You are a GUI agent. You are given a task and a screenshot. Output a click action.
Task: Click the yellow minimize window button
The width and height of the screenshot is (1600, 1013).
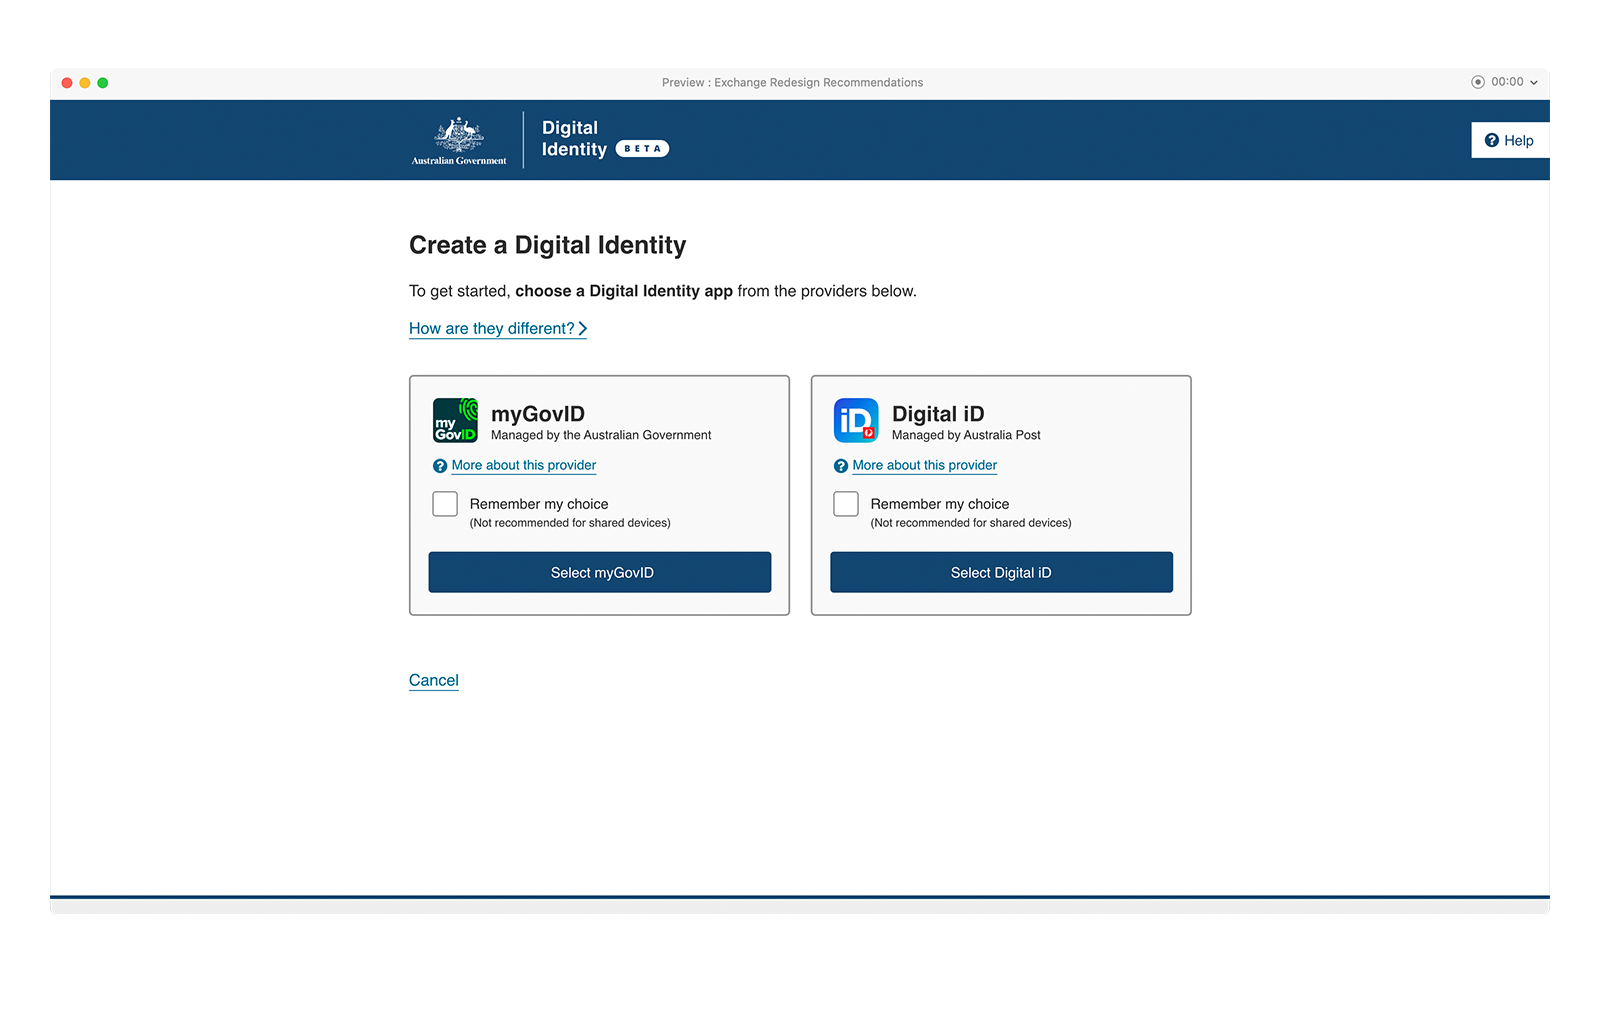click(85, 83)
